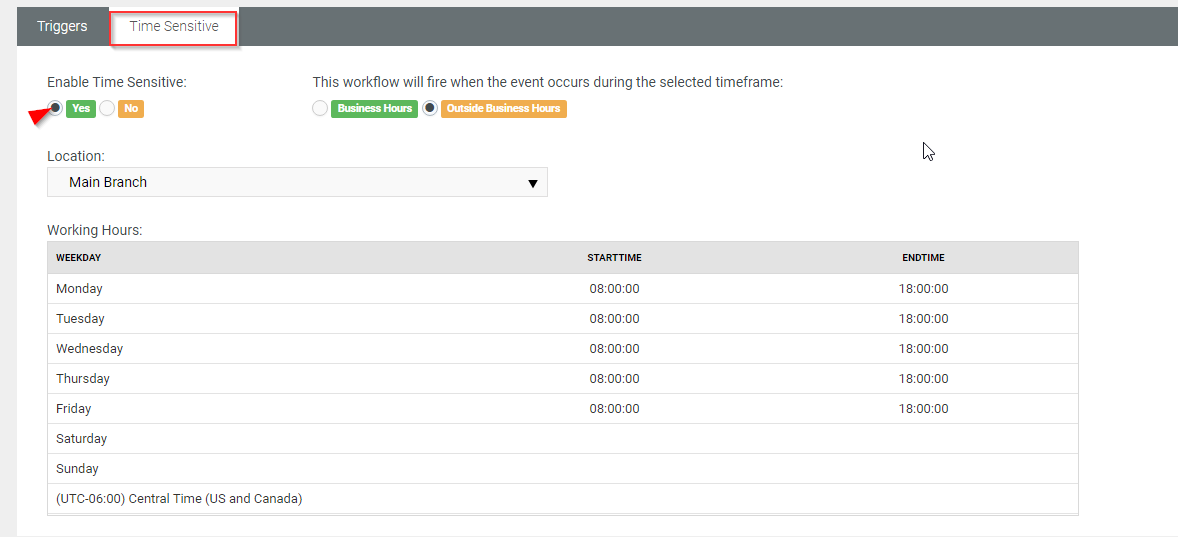Viewport: 1178px width, 537px height.
Task: Switch to the Triggers tab
Action: click(62, 26)
